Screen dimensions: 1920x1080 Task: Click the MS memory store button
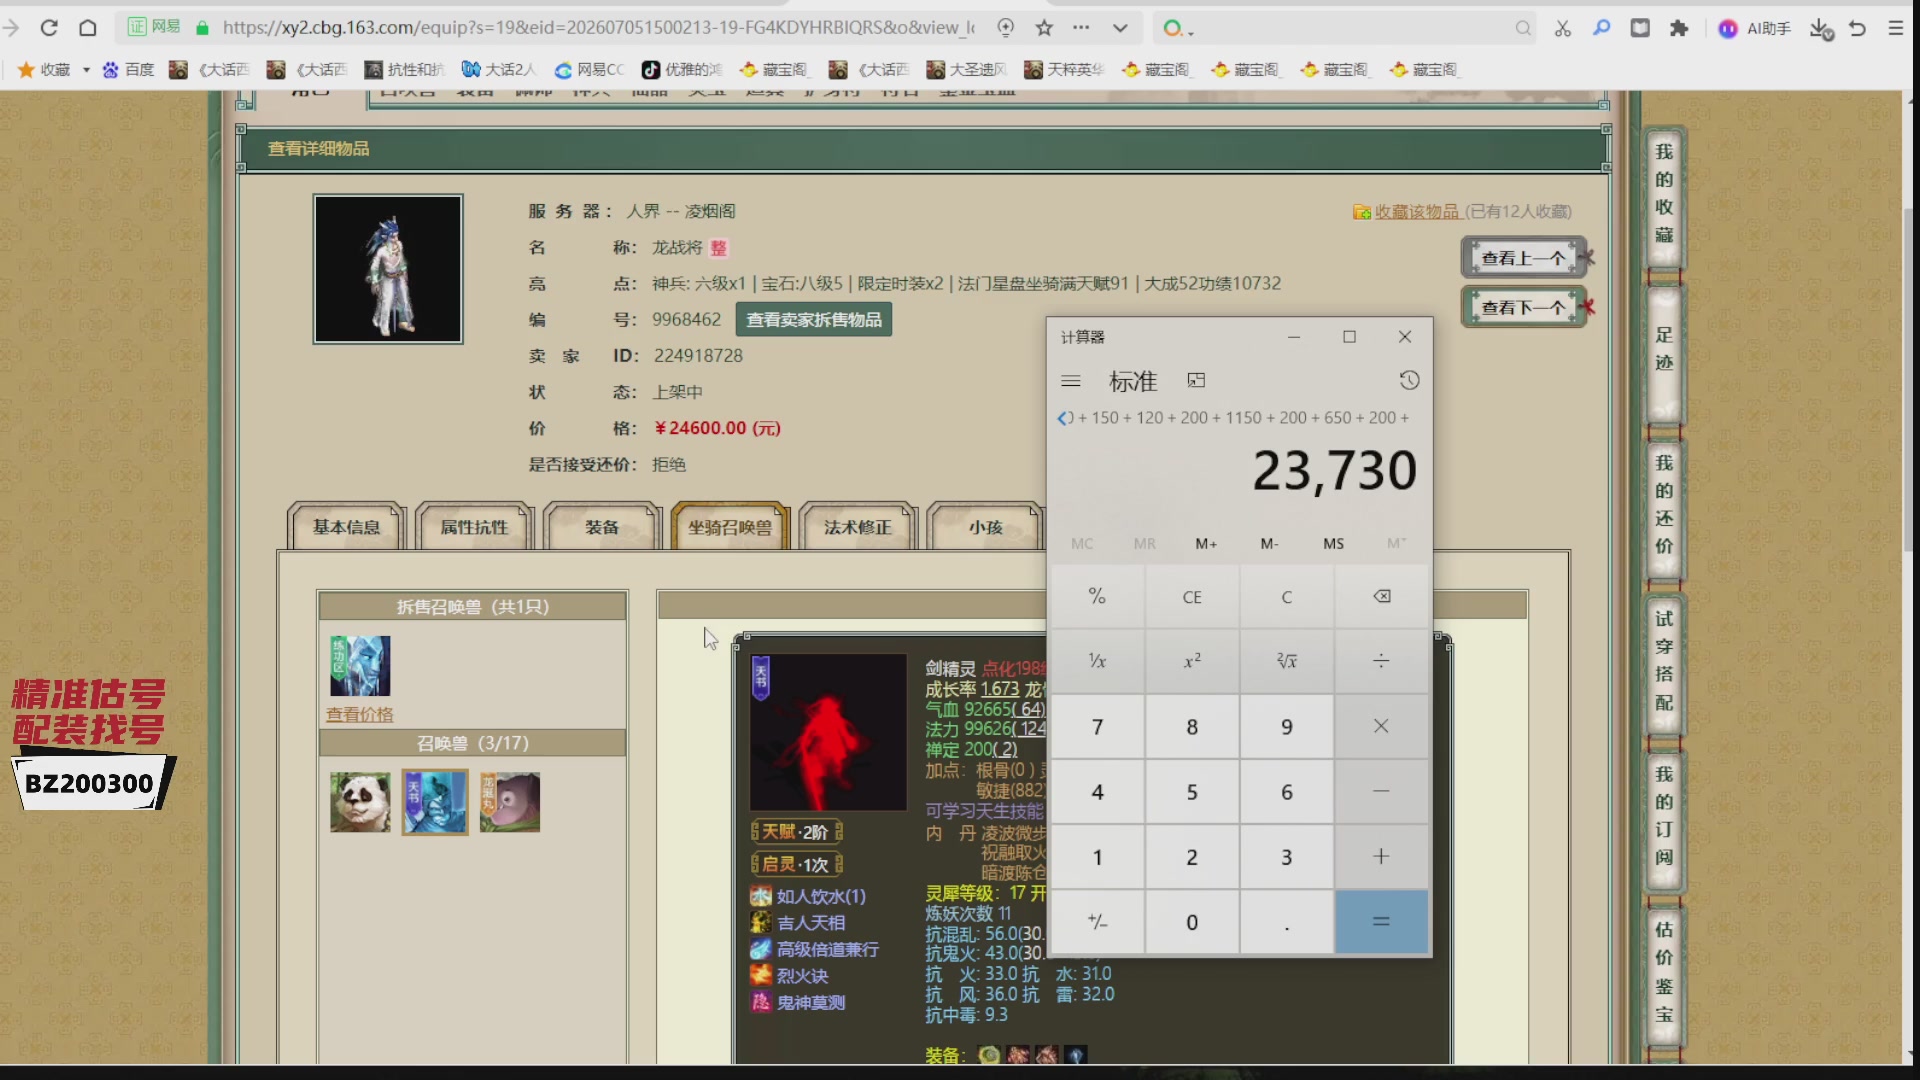point(1333,544)
